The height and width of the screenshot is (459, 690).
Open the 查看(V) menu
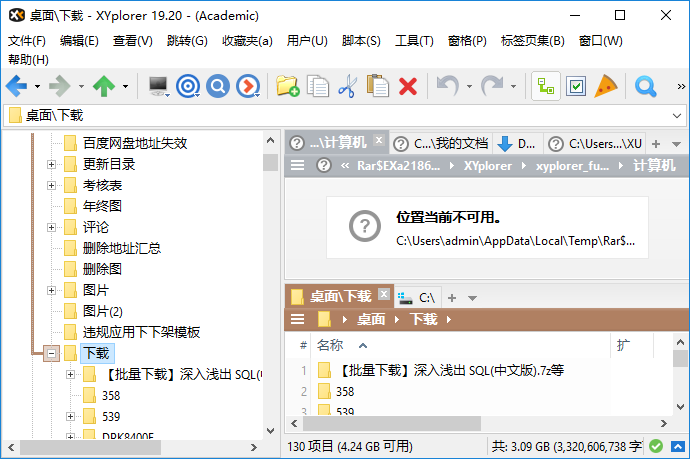132,41
